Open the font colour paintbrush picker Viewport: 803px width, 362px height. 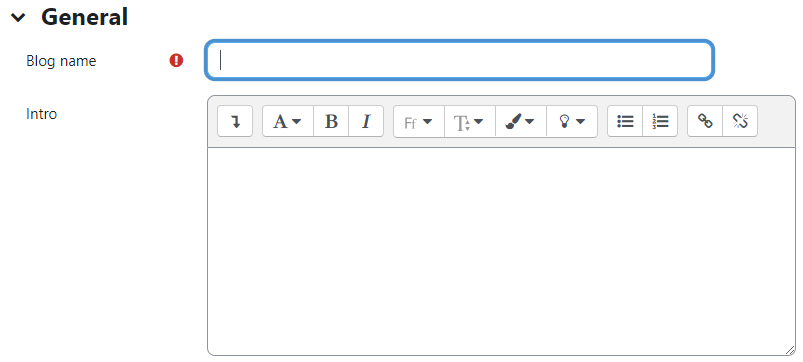pos(521,122)
